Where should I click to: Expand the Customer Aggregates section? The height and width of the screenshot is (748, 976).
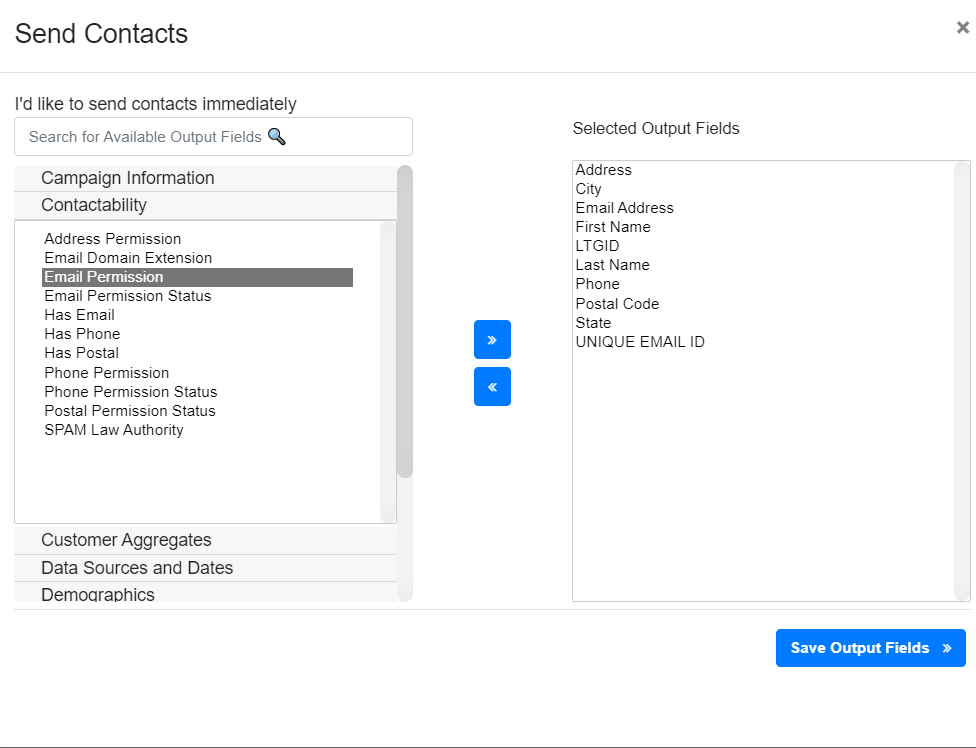[x=126, y=540]
